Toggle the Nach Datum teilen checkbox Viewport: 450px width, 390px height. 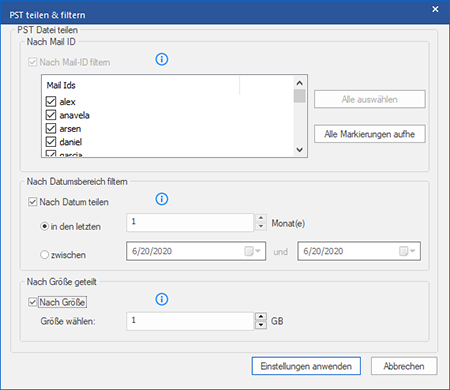32,202
